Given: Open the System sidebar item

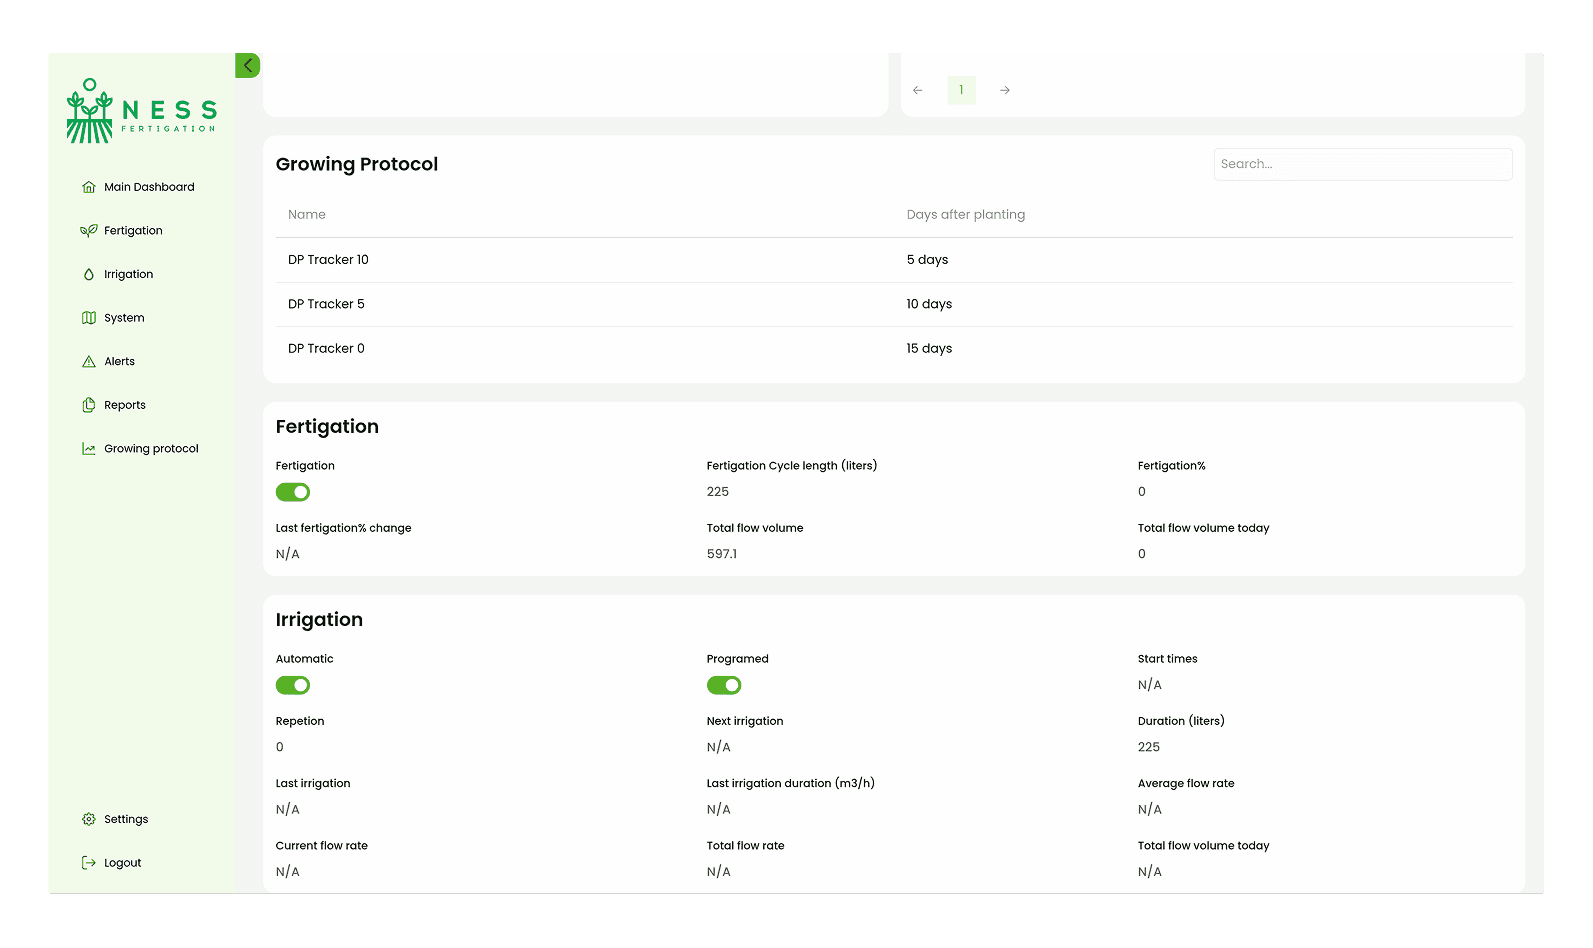Looking at the screenshot, I should tap(124, 318).
